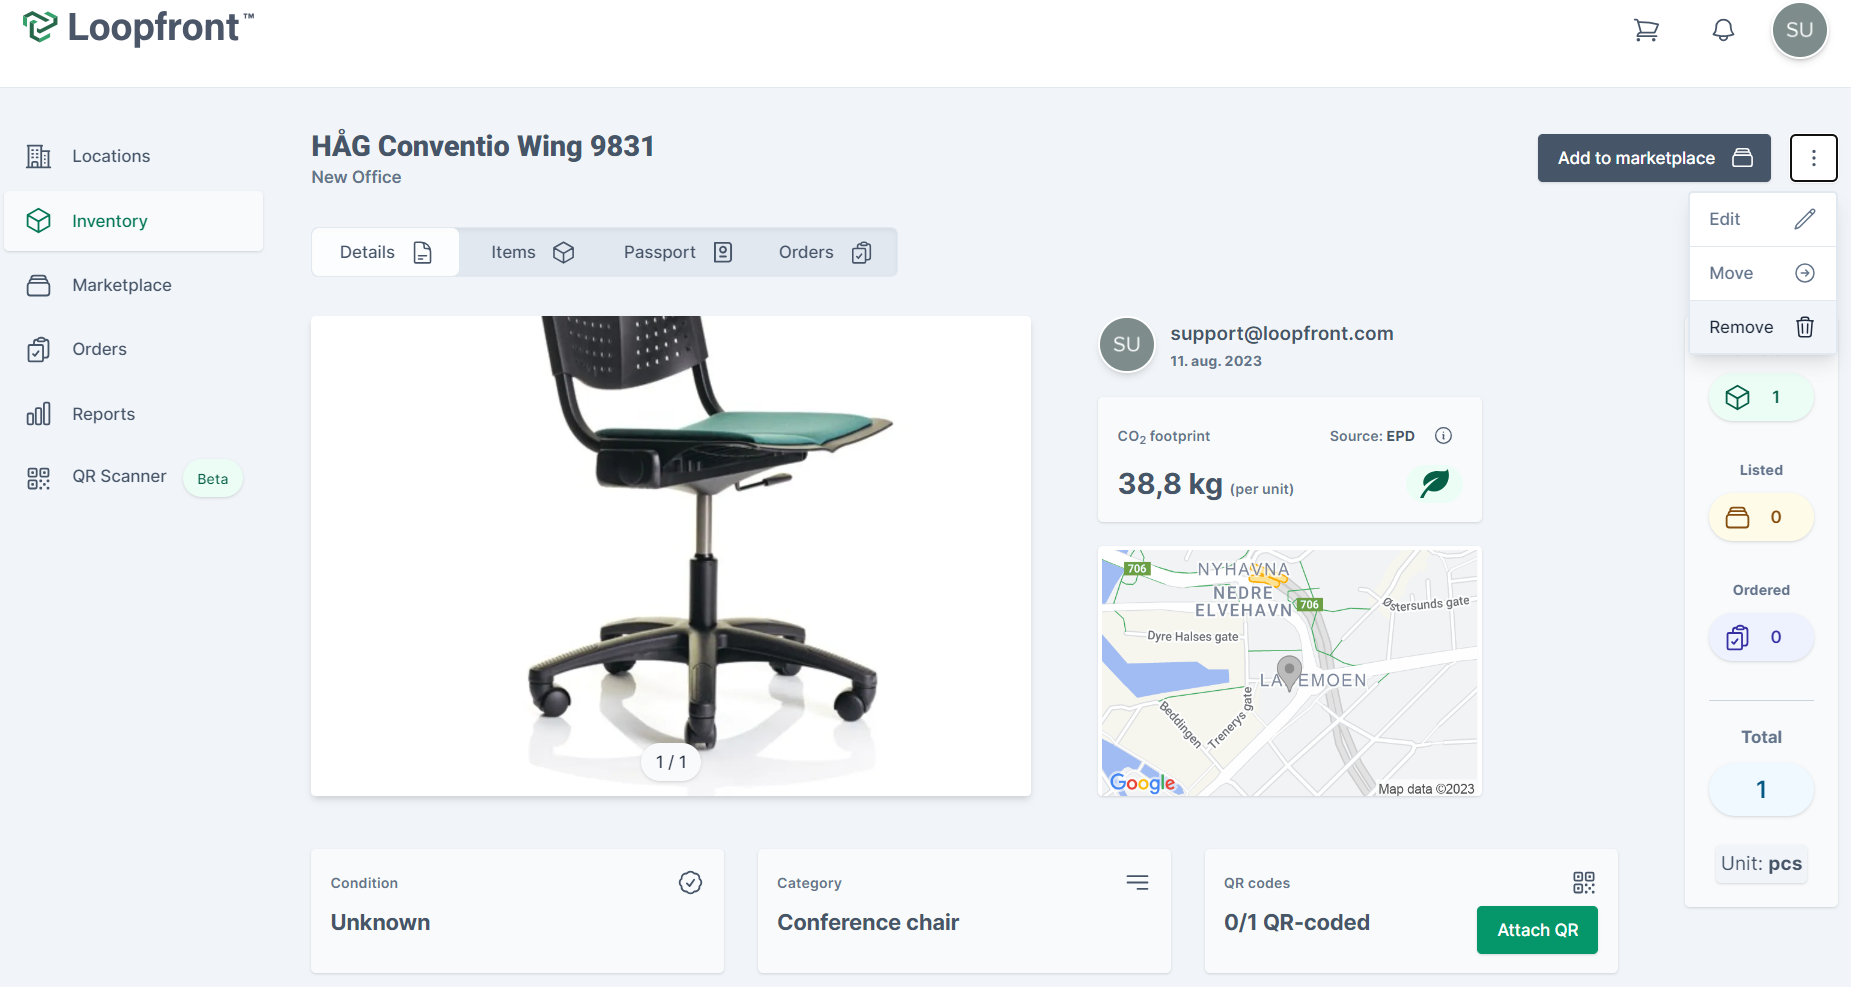Click the Condition checkmark icon

690,882
